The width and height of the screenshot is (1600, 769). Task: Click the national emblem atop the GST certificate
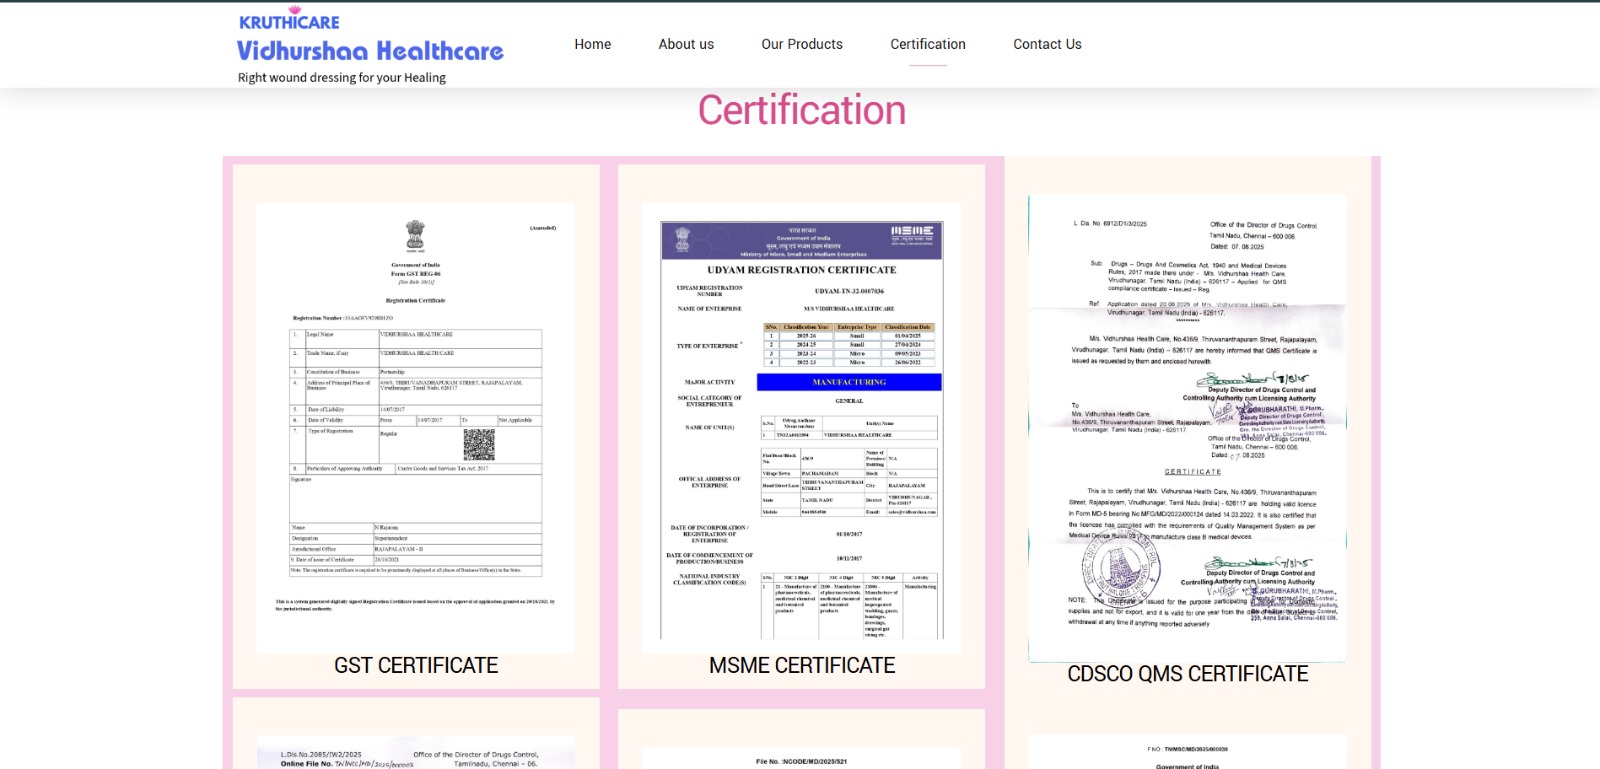click(415, 236)
